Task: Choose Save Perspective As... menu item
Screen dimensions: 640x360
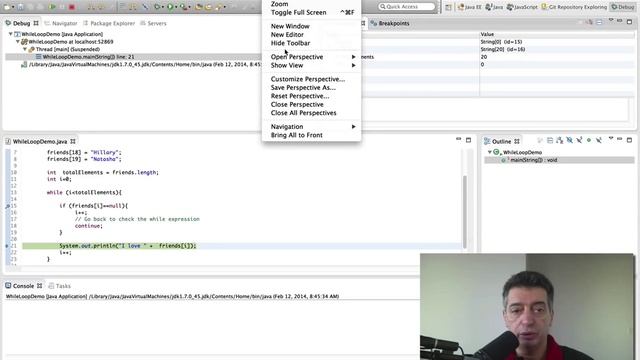Action: tap(311, 88)
